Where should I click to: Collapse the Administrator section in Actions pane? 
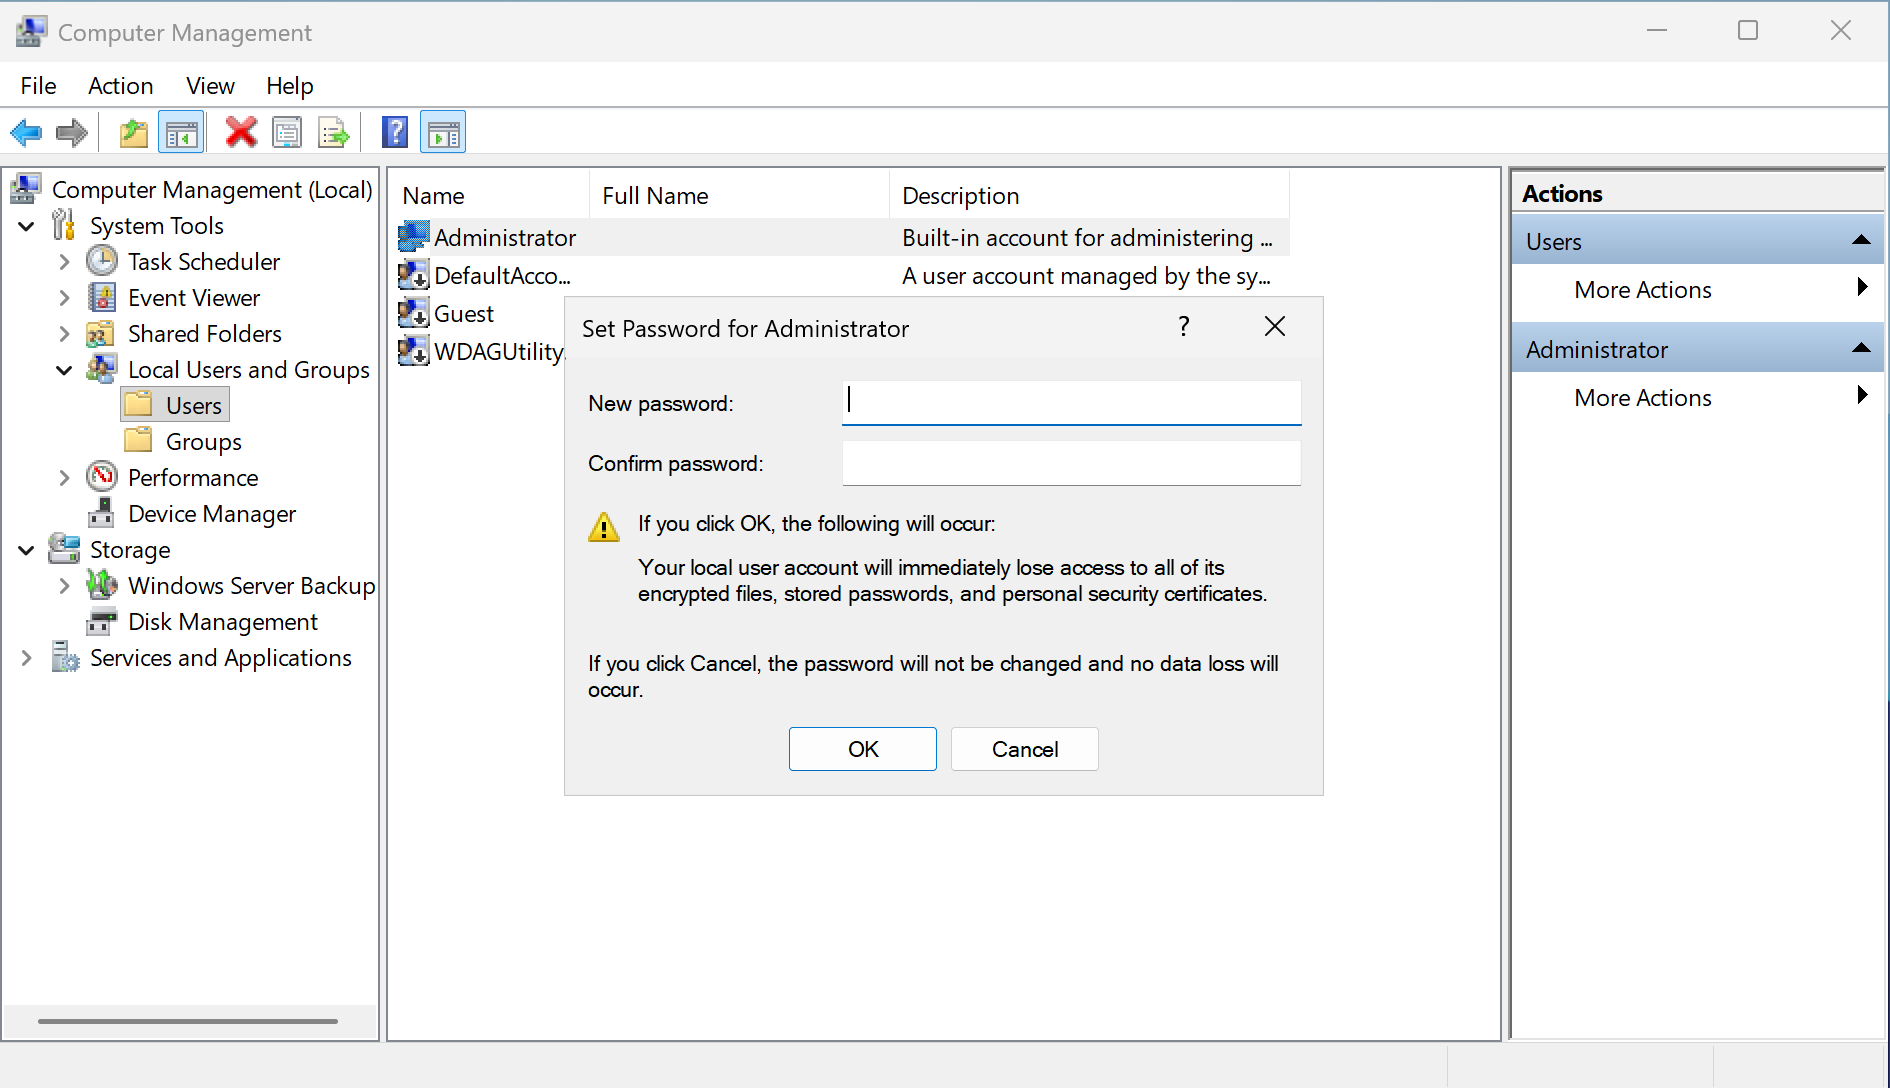click(x=1861, y=348)
